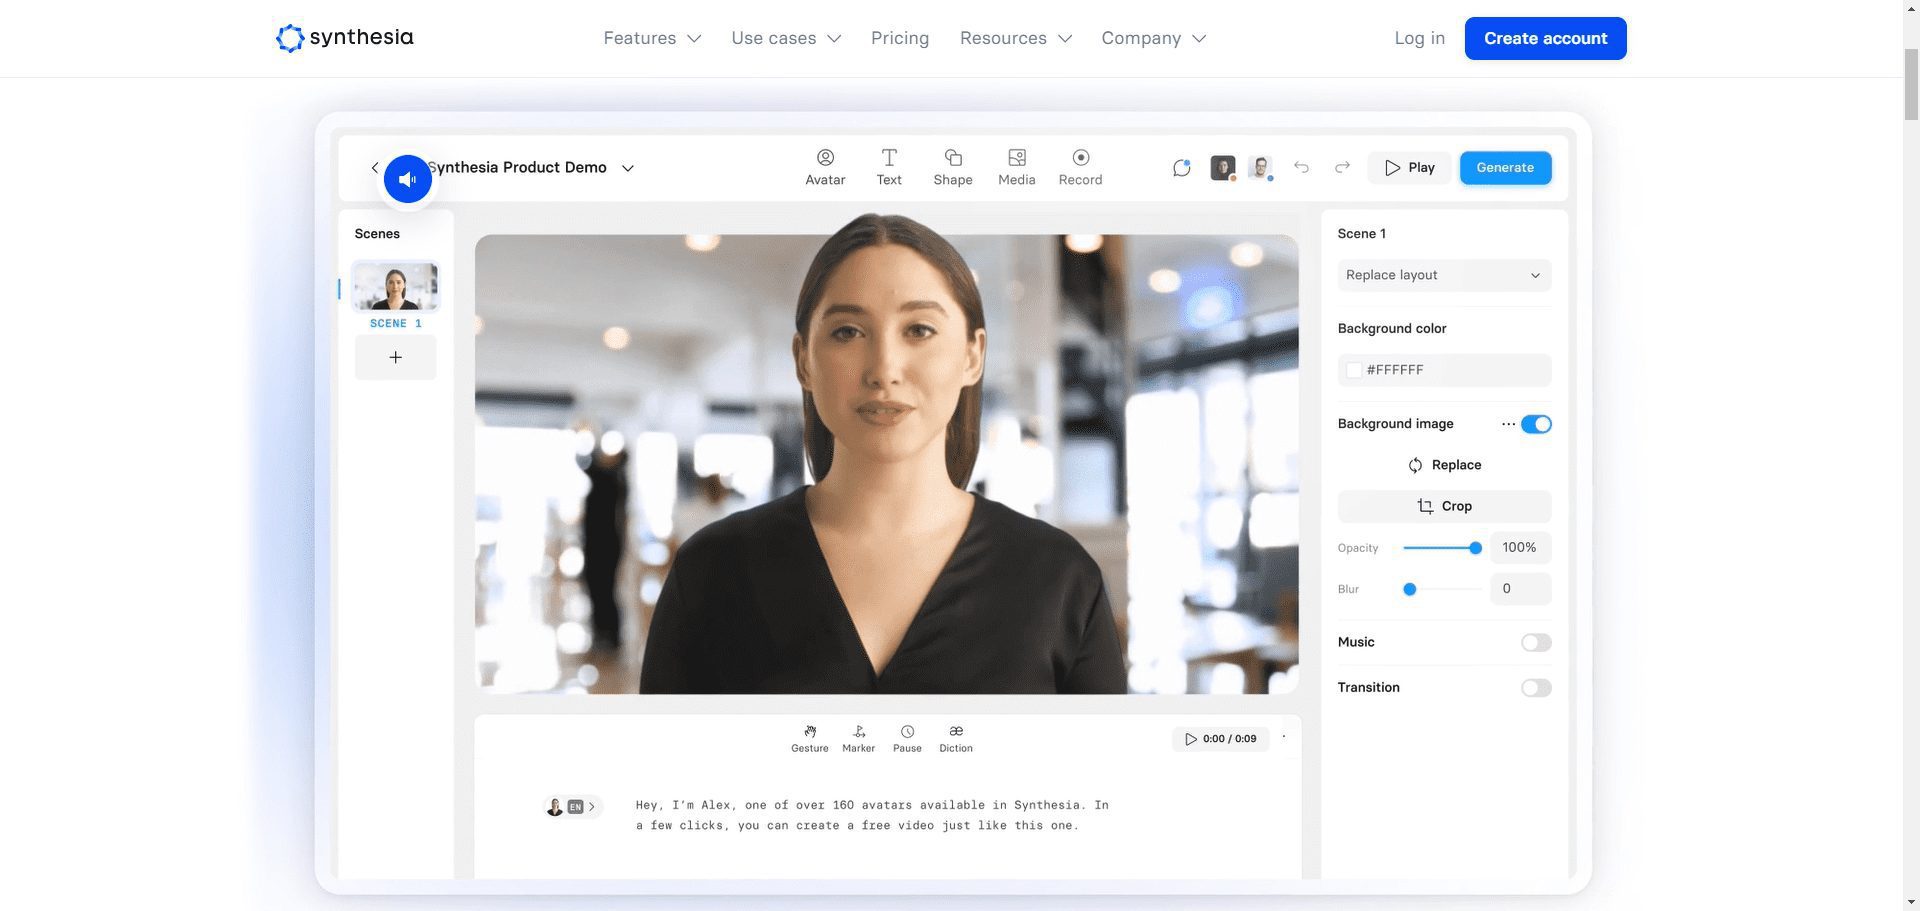Redo the last action
This screenshot has width=1920, height=911.
pos(1342,167)
